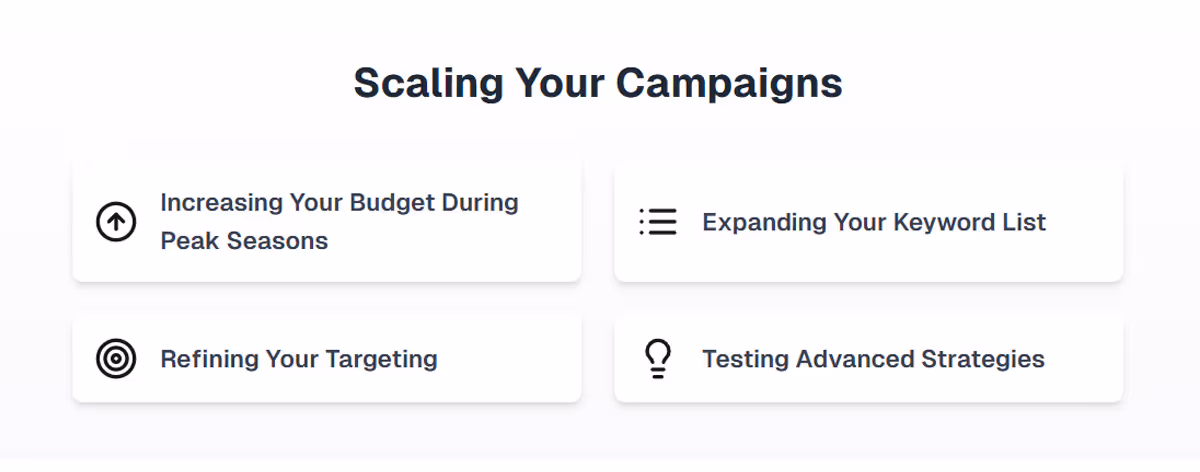This screenshot has height=472, width=1200.
Task: Select the icon beside Refining Your Targeting
Action: point(116,358)
